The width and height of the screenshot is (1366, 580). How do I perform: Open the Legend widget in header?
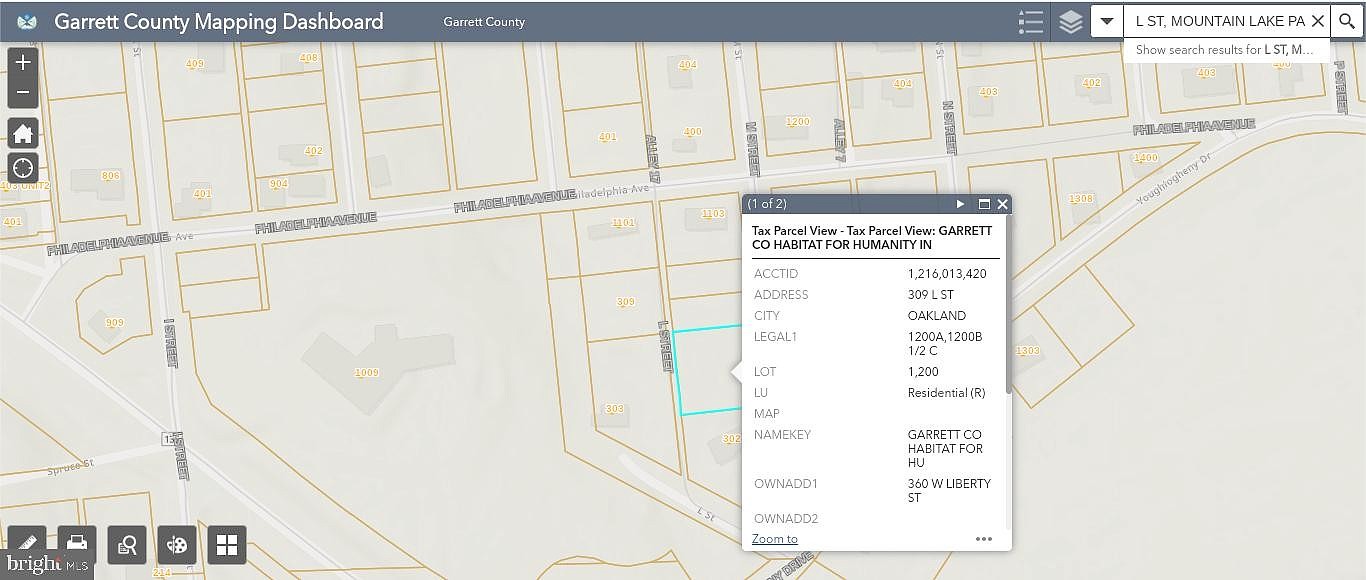click(1030, 22)
